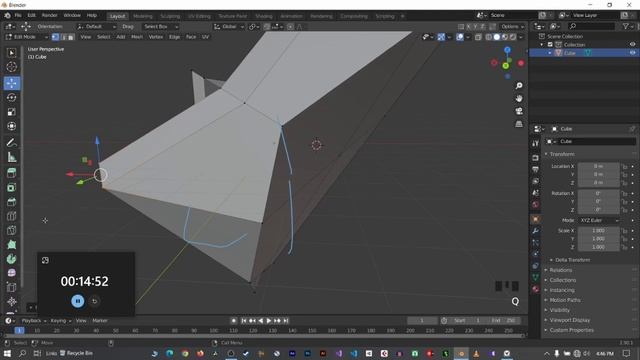Screen dimensions: 640x360
Task: Choose the Annotate pencil tool
Action: (11, 143)
